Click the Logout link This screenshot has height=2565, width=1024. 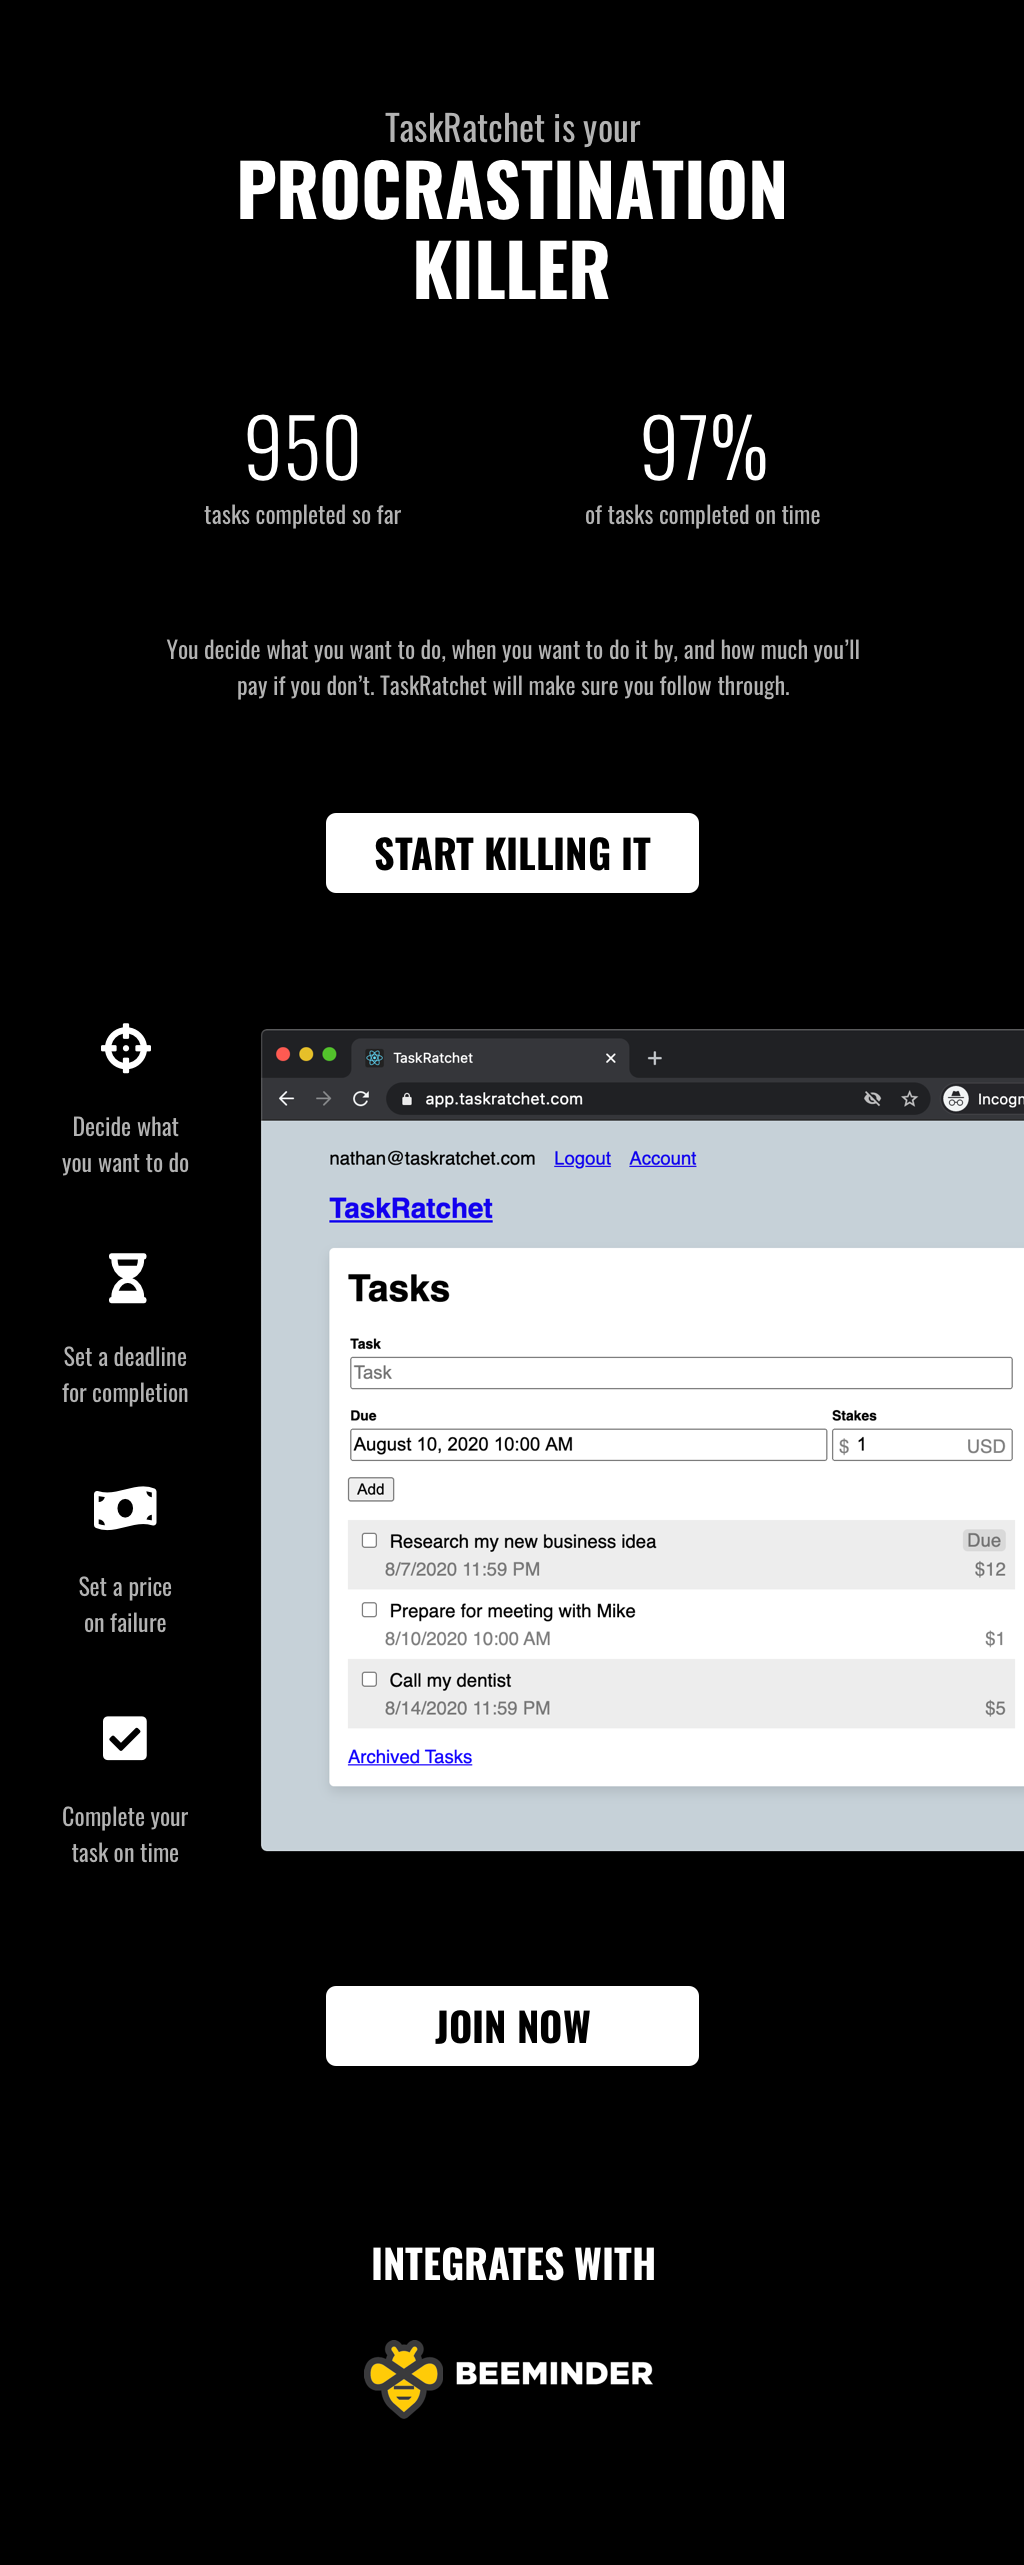(x=582, y=1158)
